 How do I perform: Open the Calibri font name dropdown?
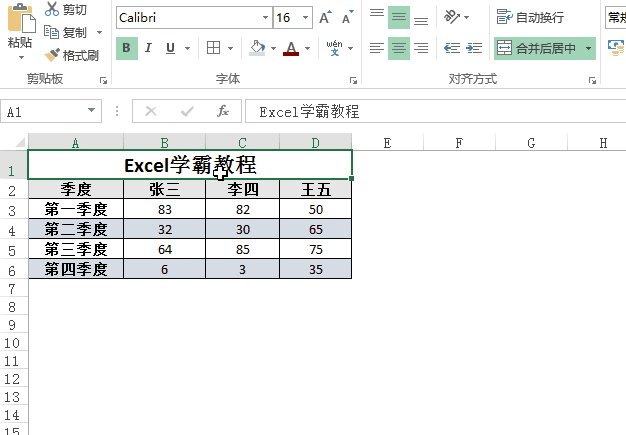(x=265, y=17)
